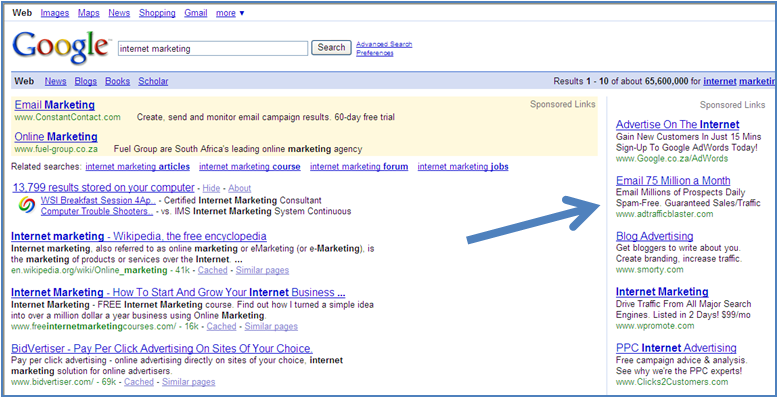Switch to News tab in blue bar
Viewport: 778px width, 398px height.
pyautogui.click(x=56, y=81)
